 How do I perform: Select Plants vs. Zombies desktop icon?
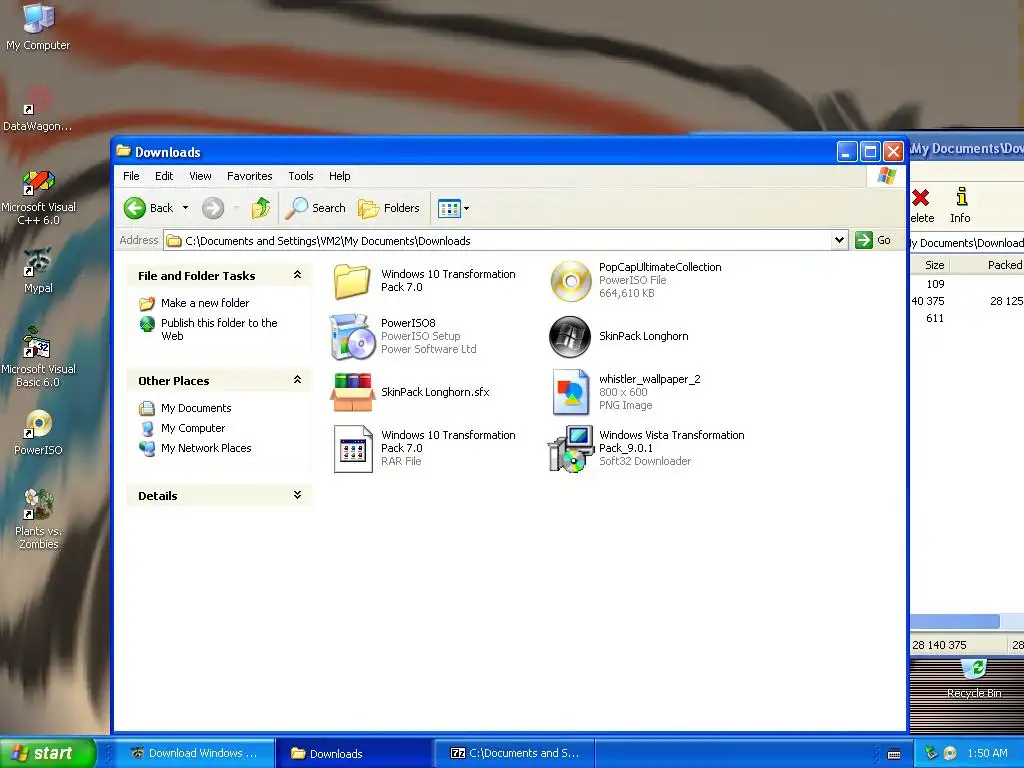[38, 519]
